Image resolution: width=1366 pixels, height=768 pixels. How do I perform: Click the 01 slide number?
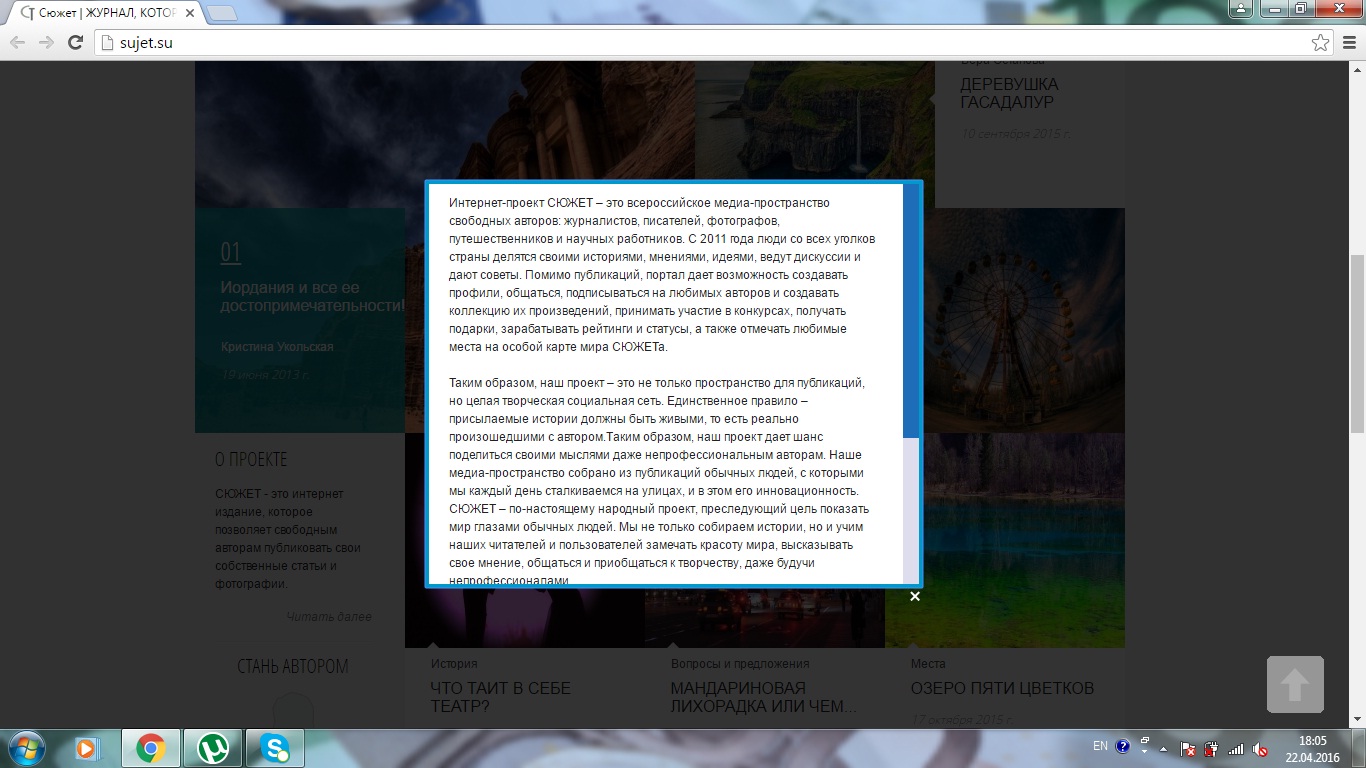click(x=230, y=252)
